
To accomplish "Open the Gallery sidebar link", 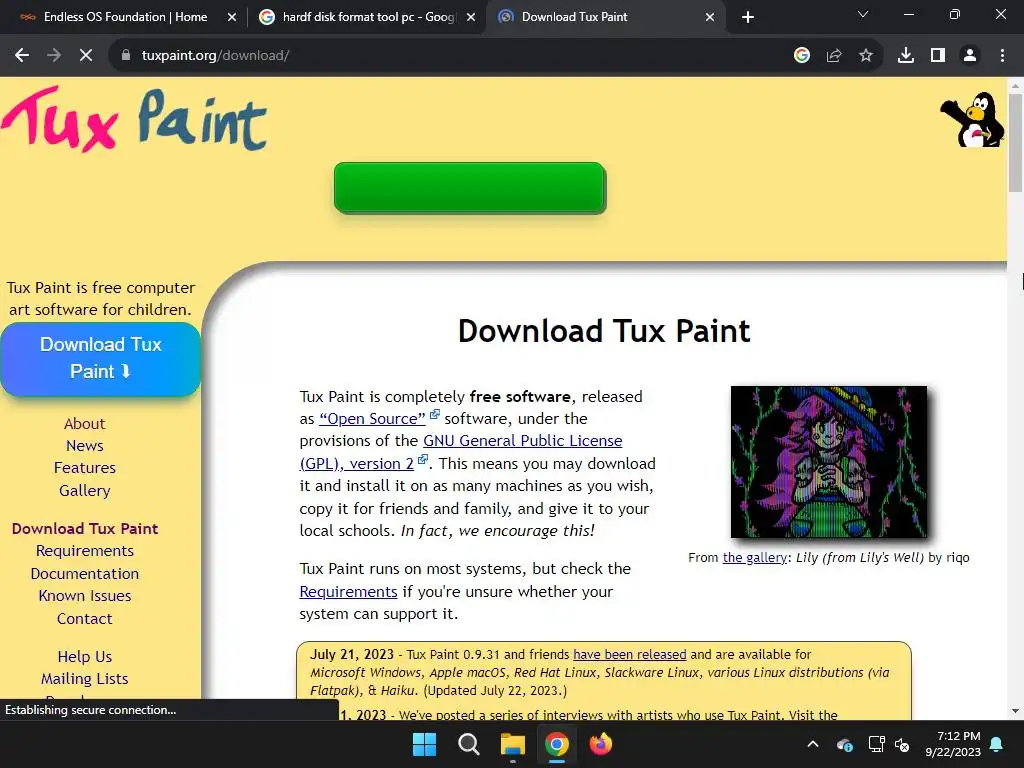I will [84, 490].
